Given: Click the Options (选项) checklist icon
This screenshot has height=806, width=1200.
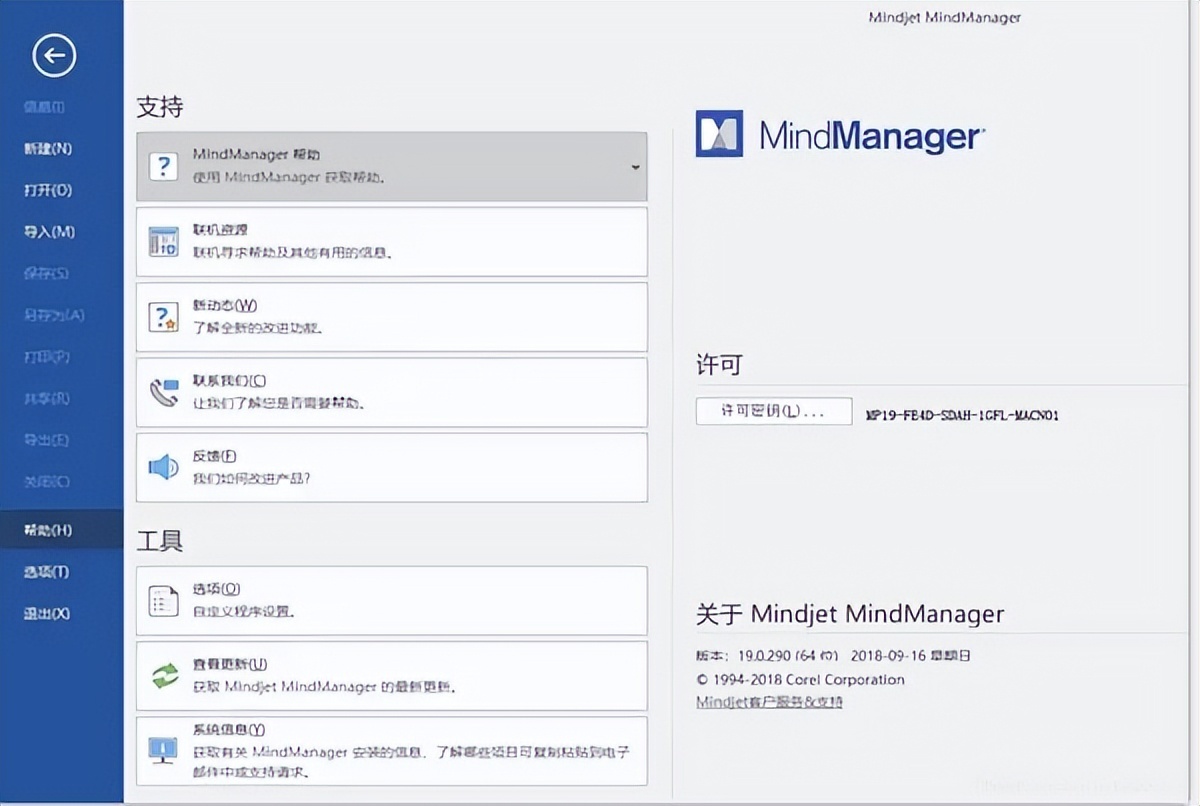Looking at the screenshot, I should pyautogui.click(x=163, y=601).
